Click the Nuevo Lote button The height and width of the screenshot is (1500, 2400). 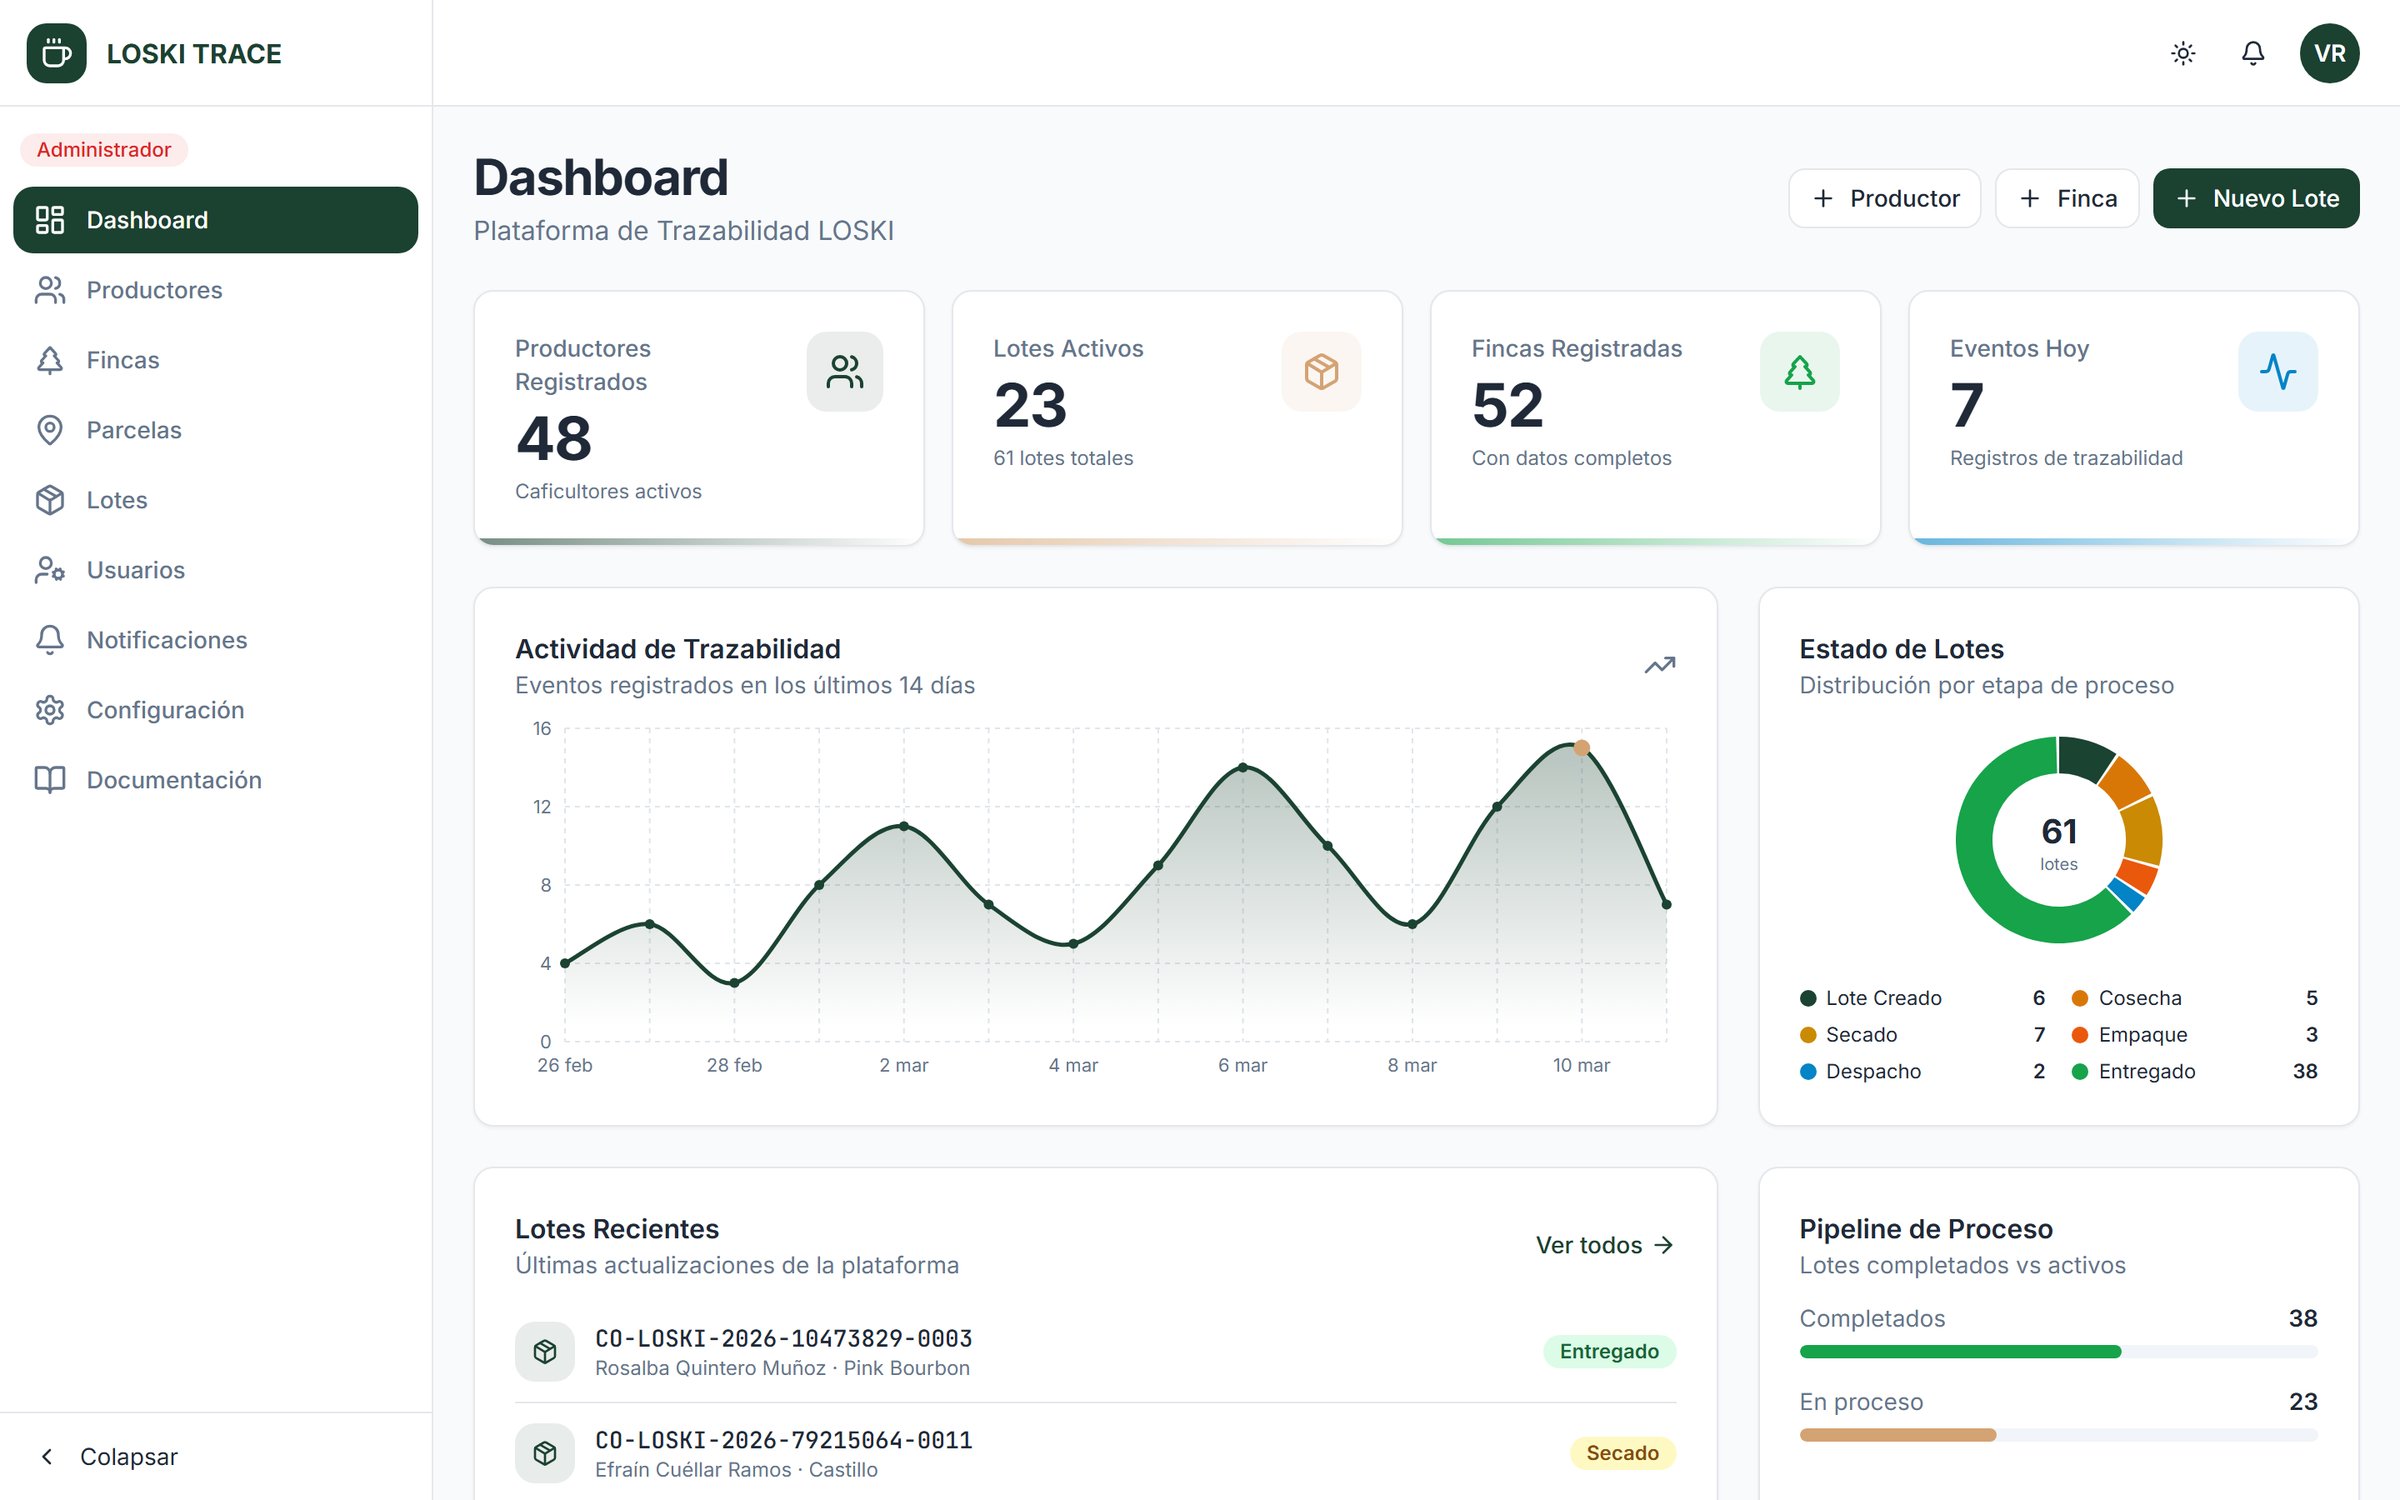click(2256, 198)
